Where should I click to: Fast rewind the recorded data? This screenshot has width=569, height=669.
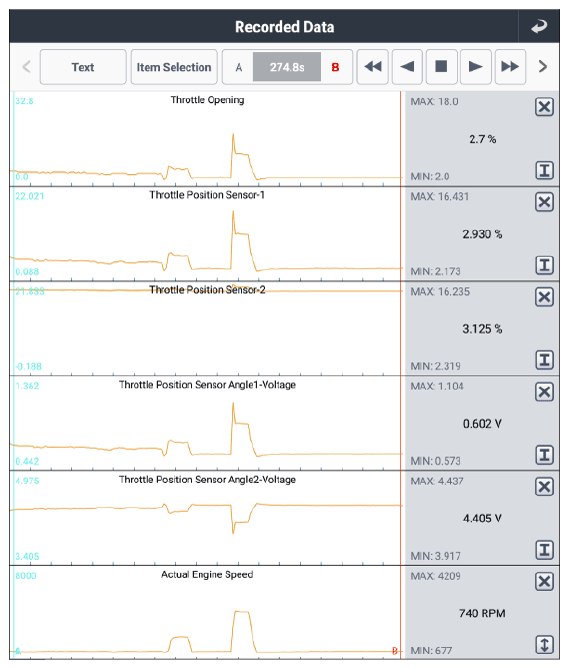pos(373,67)
